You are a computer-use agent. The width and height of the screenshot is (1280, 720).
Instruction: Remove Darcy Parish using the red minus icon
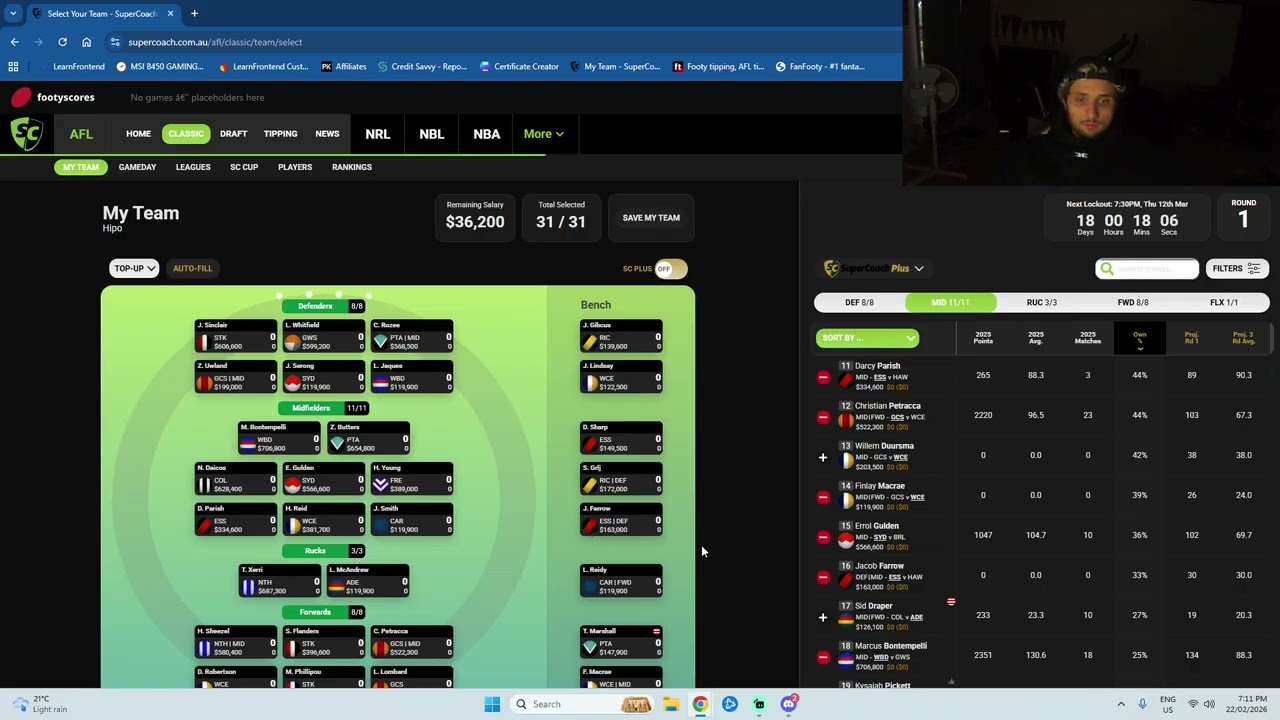[823, 377]
